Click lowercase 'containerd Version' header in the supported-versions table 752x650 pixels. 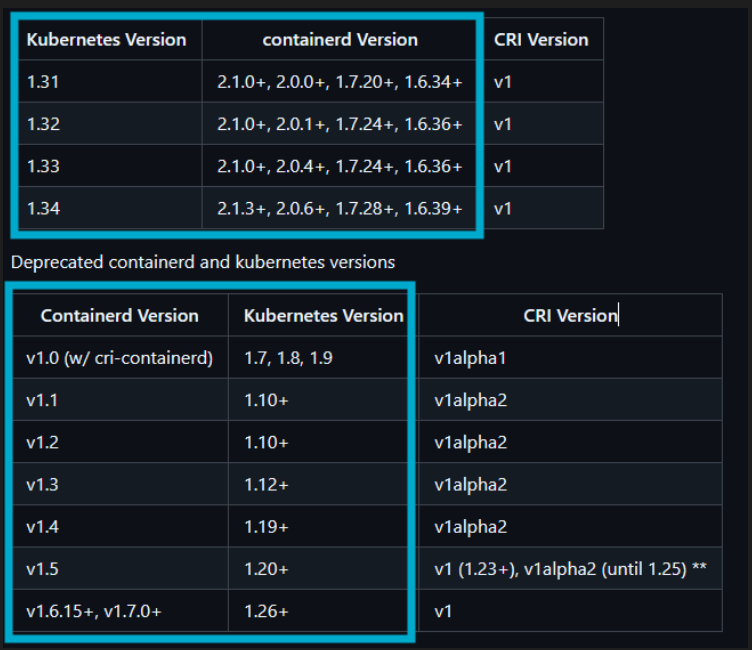(x=340, y=39)
